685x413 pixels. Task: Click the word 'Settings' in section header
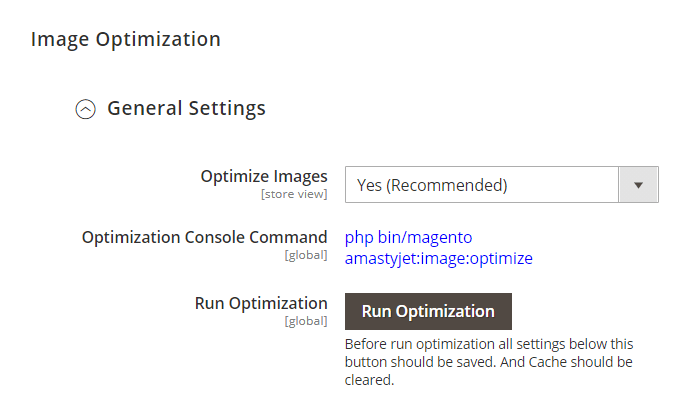pyautogui.click(x=227, y=108)
